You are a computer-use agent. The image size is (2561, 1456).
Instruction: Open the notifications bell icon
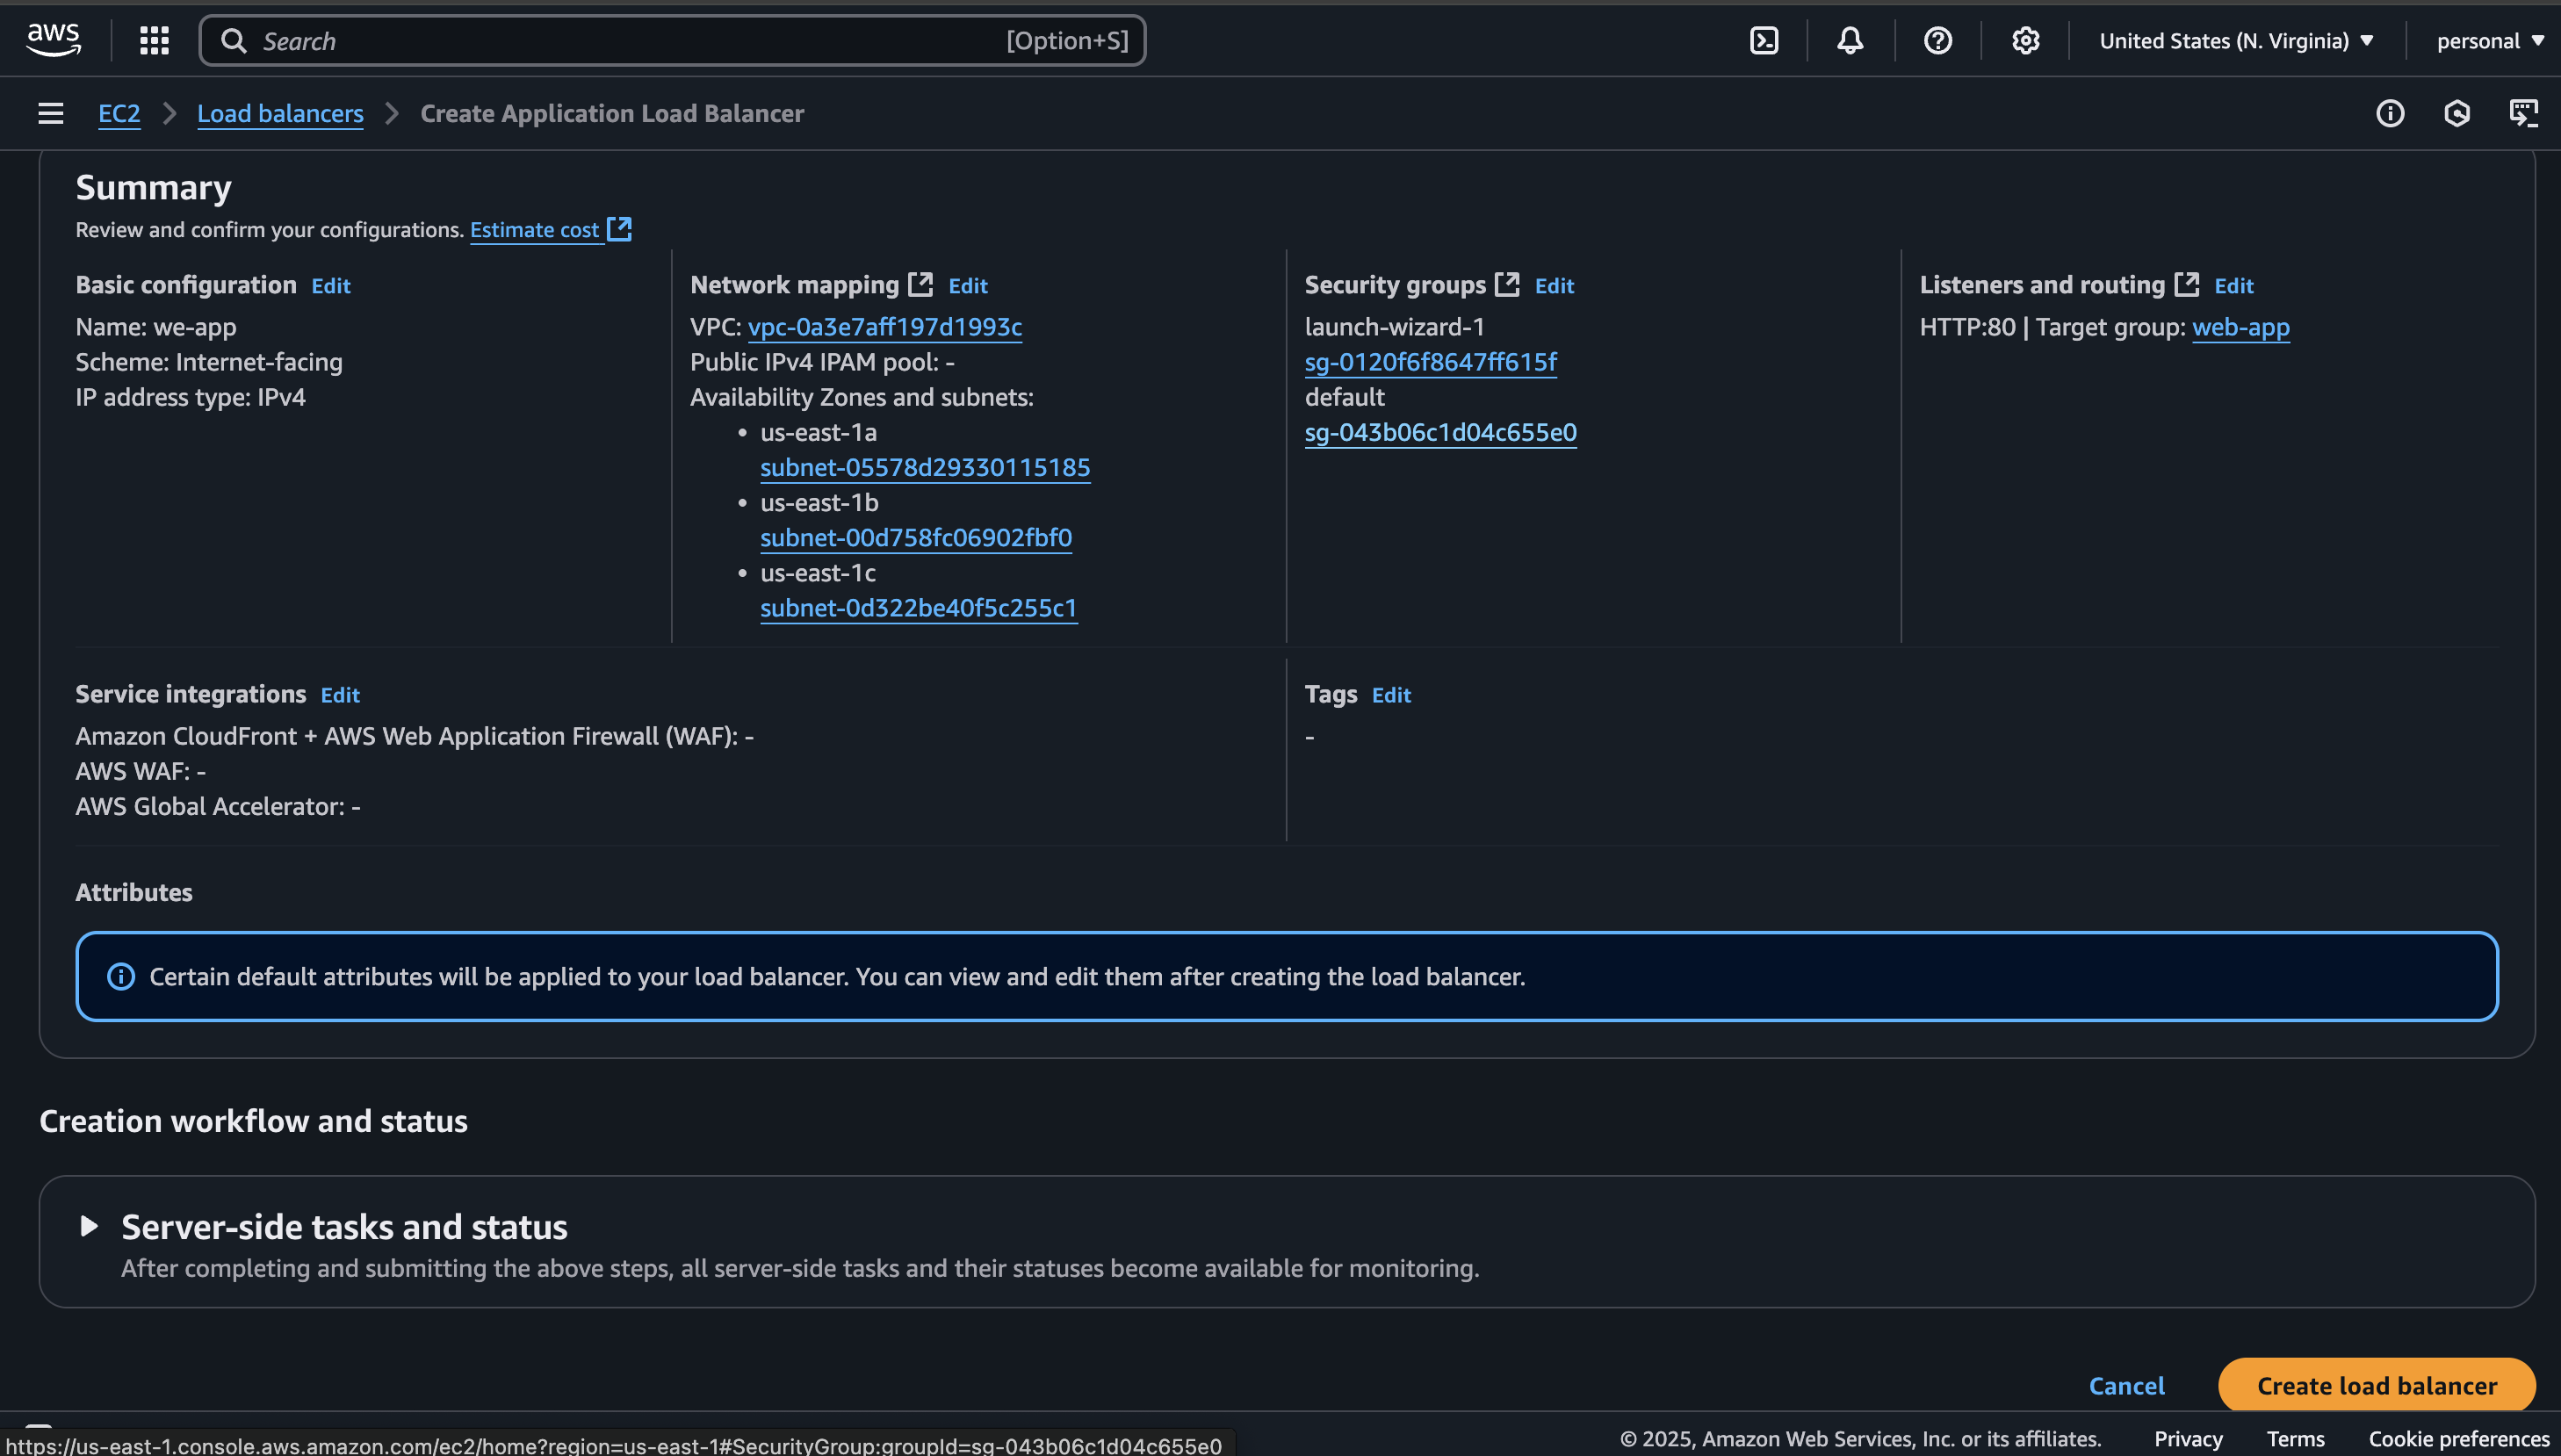tap(1850, 40)
